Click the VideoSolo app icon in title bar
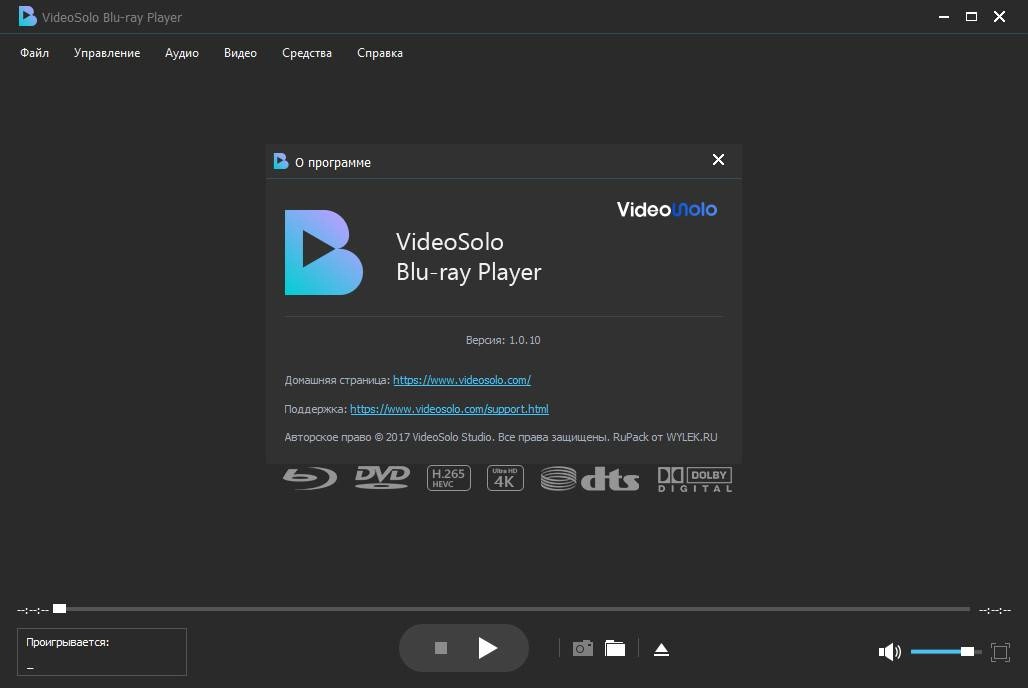The width and height of the screenshot is (1028, 688). pyautogui.click(x=27, y=16)
